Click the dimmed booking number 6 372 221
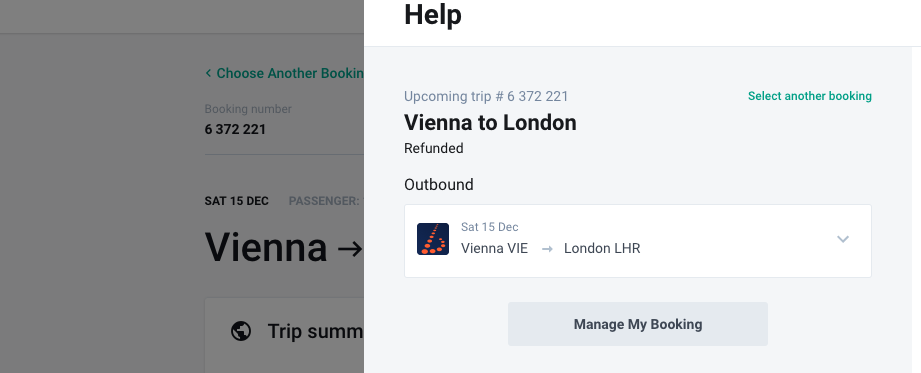Screen dimensions: 921x373 click(x=235, y=129)
